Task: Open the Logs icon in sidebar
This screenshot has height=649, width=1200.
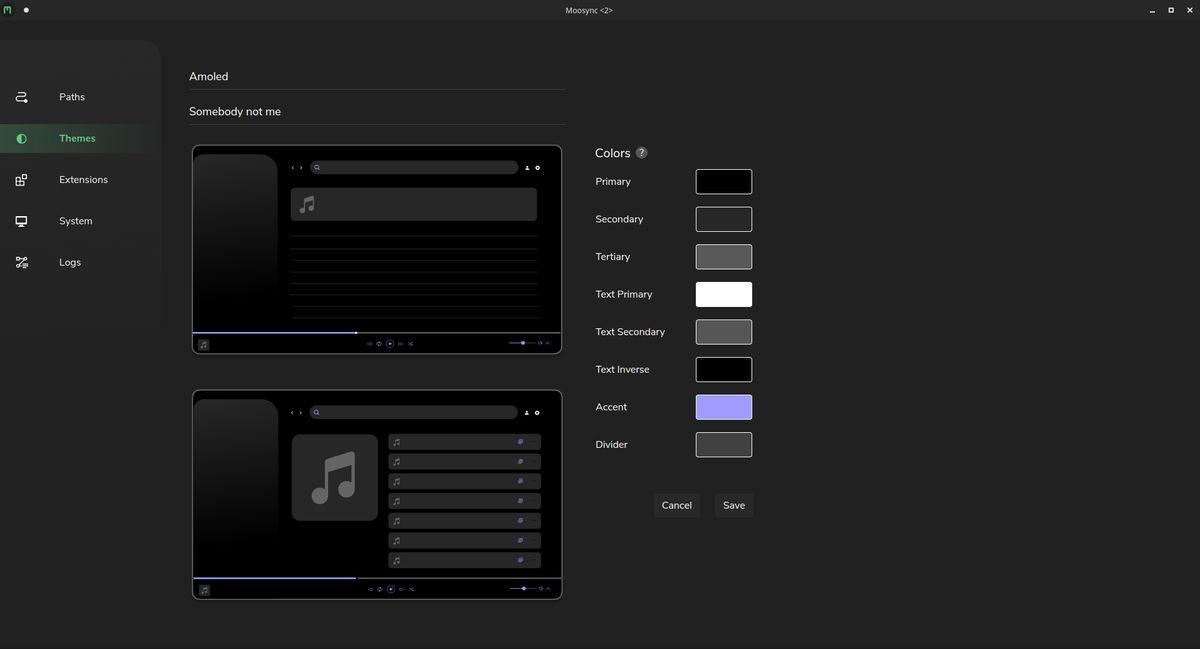Action: 21,263
